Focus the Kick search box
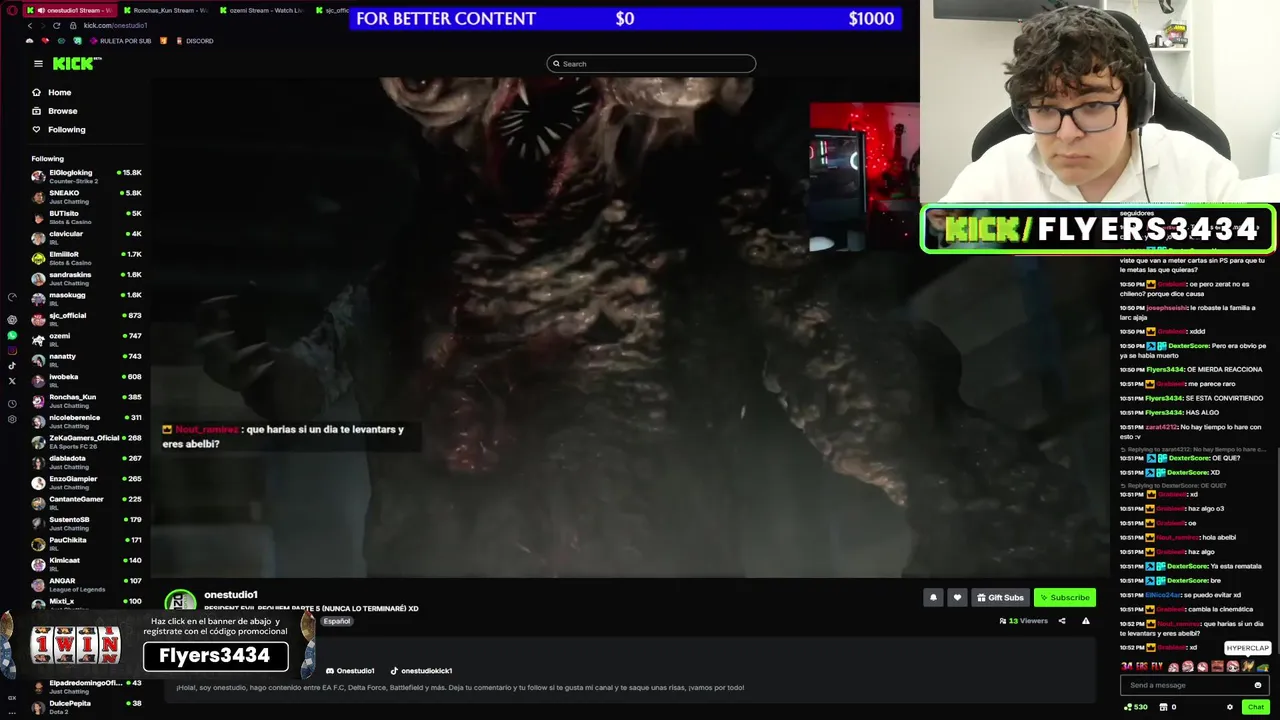Viewport: 1280px width, 720px height. click(x=651, y=64)
